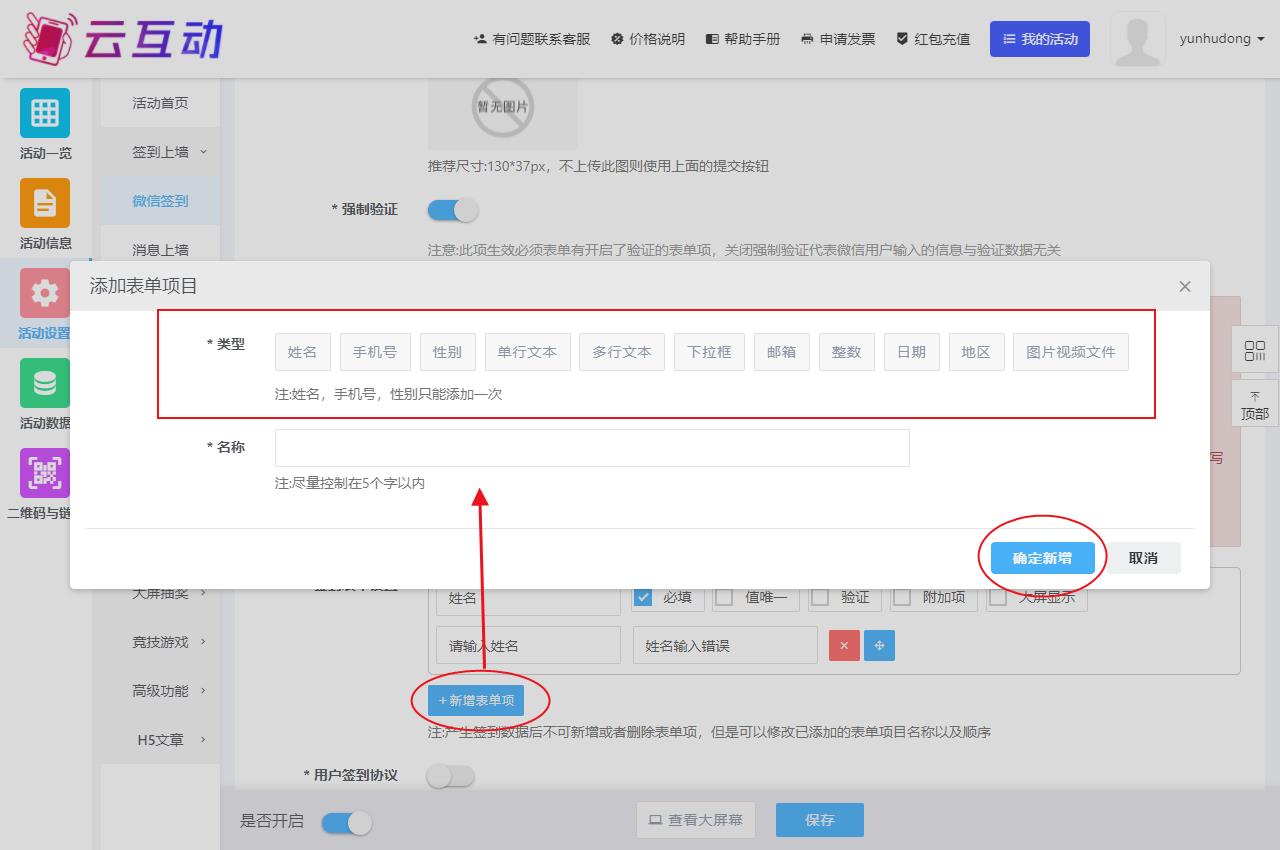This screenshot has width=1280, height=850.
Task: Uncheck the 必填 checkbox
Action: pyautogui.click(x=643, y=597)
